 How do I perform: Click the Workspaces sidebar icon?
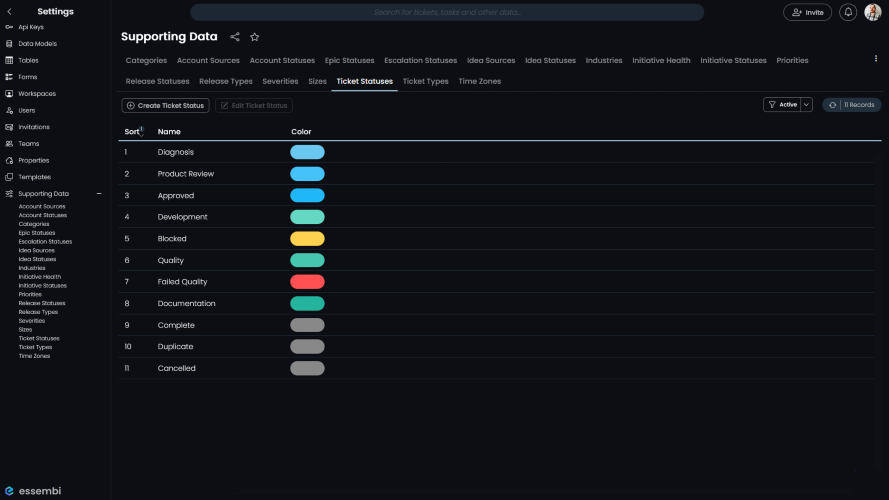coord(9,94)
